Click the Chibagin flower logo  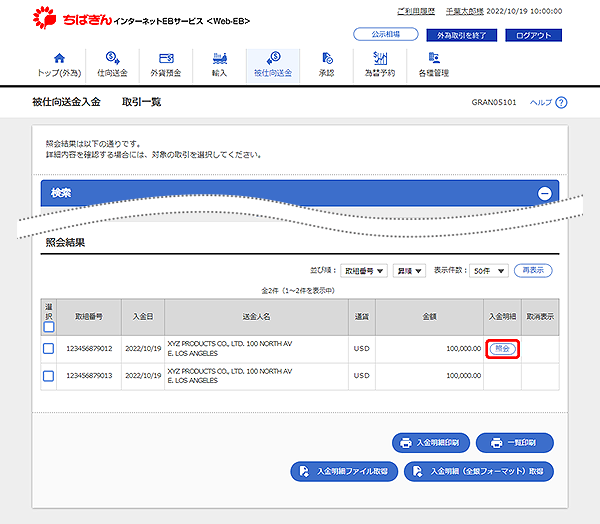(x=44, y=18)
